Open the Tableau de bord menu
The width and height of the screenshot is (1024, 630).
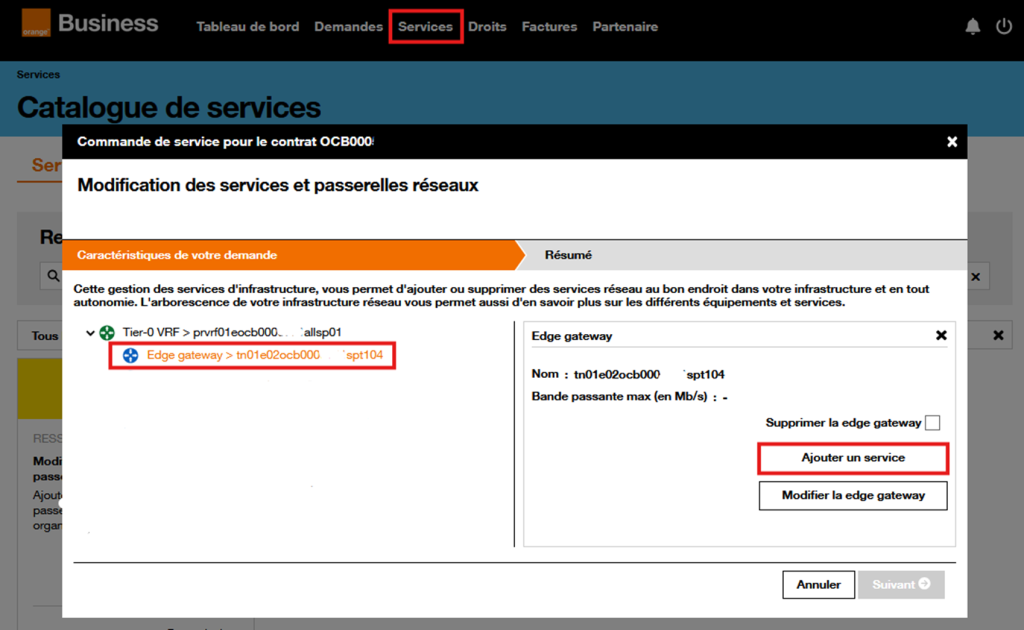247,27
